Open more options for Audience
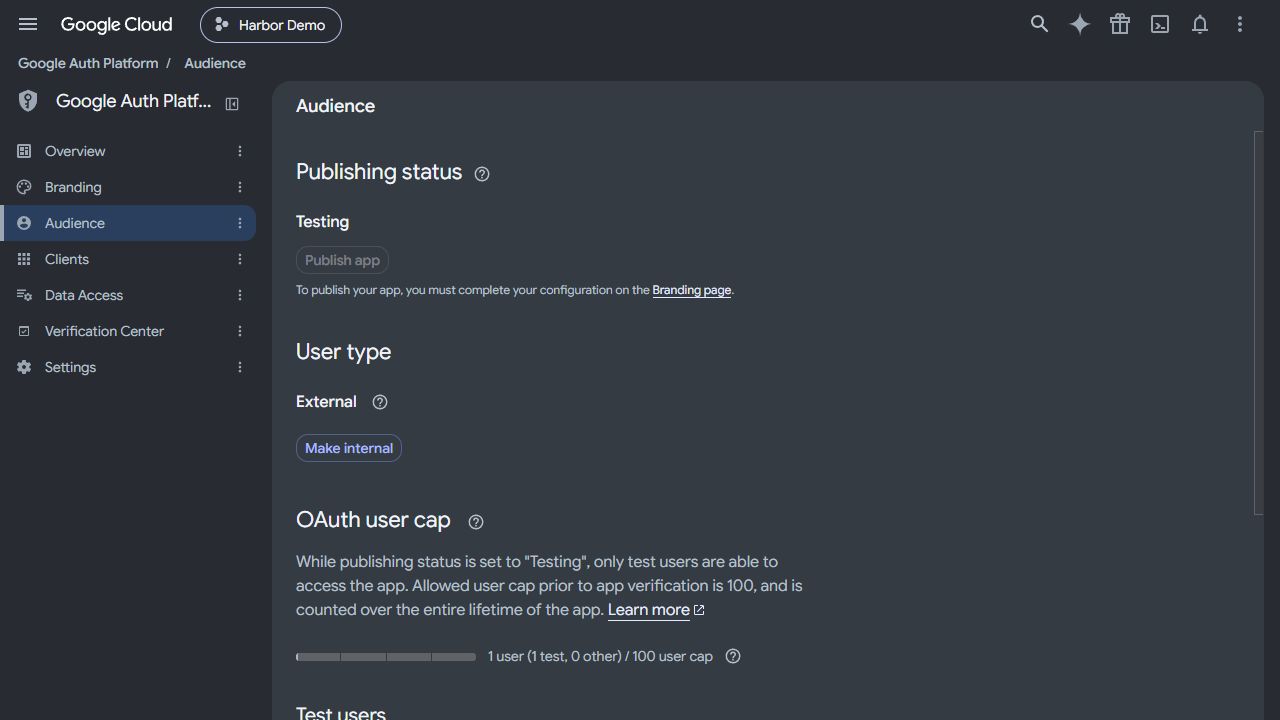The height and width of the screenshot is (720, 1280). point(240,223)
